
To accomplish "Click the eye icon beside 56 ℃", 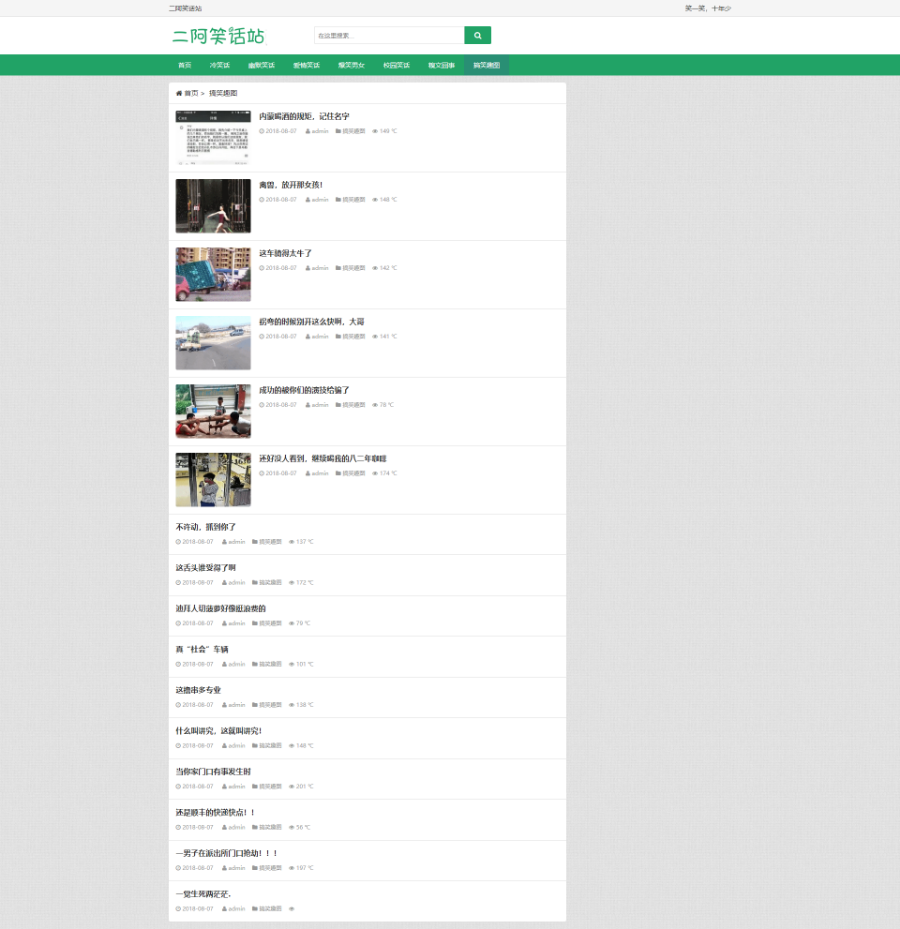I will pos(292,828).
